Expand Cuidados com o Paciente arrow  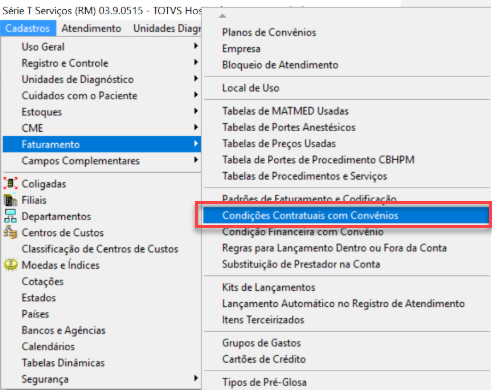tap(196, 95)
